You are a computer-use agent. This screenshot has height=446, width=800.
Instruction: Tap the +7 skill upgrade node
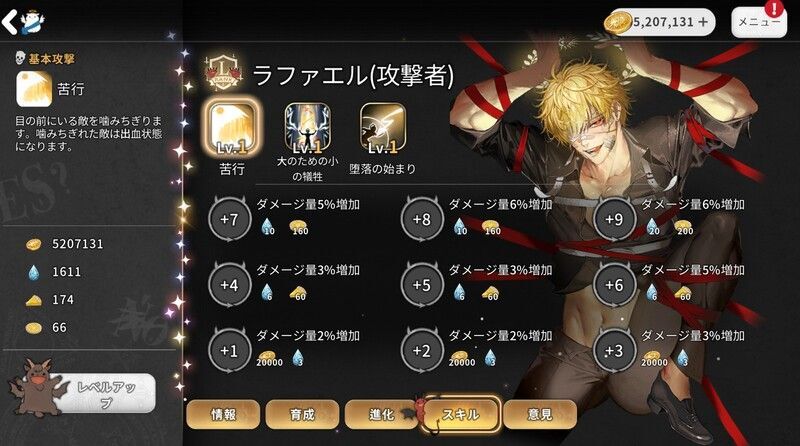230,219
